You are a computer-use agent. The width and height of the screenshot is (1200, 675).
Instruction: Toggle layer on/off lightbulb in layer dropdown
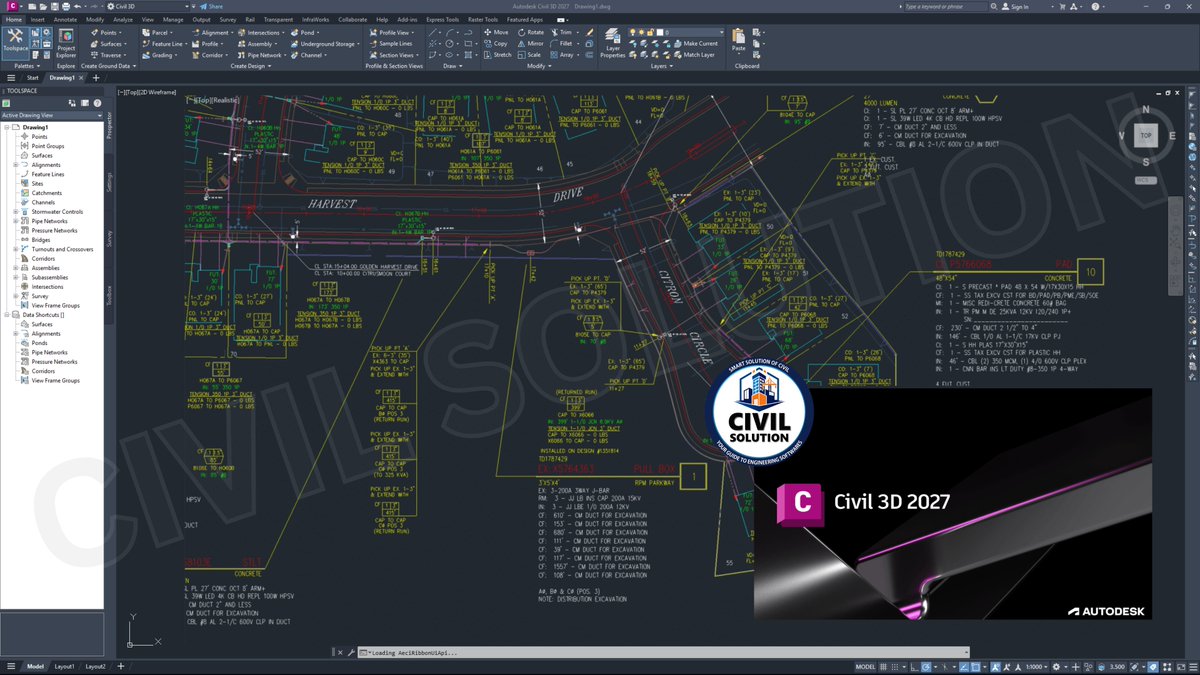coord(634,32)
